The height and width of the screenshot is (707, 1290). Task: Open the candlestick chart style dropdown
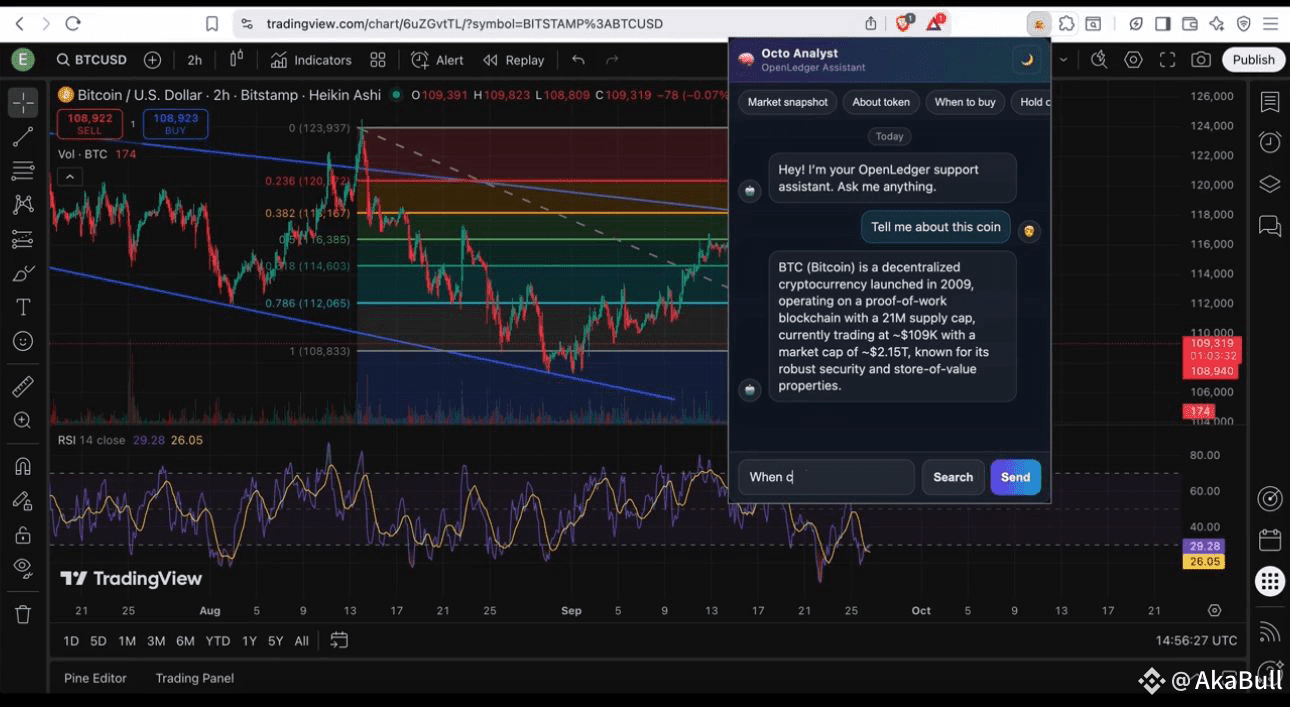tap(236, 60)
